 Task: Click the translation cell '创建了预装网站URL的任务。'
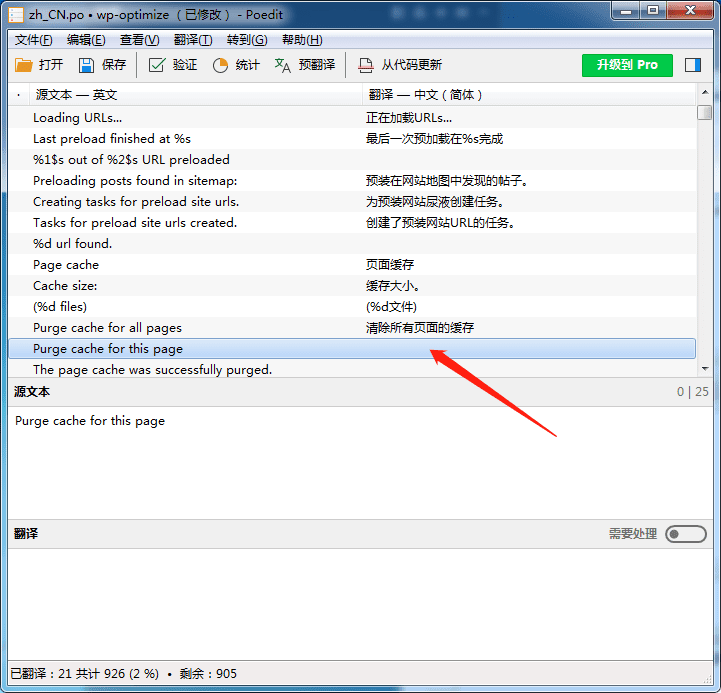click(440, 223)
